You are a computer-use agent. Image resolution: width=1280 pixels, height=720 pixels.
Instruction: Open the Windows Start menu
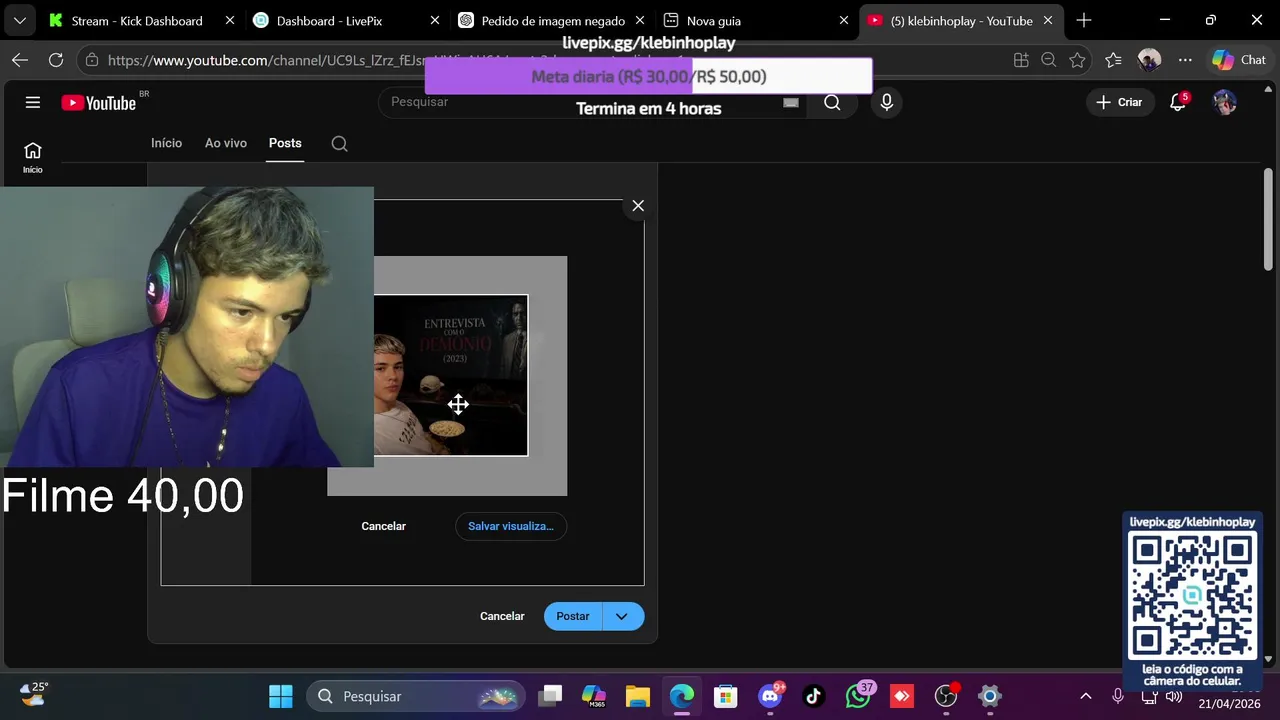click(280, 696)
